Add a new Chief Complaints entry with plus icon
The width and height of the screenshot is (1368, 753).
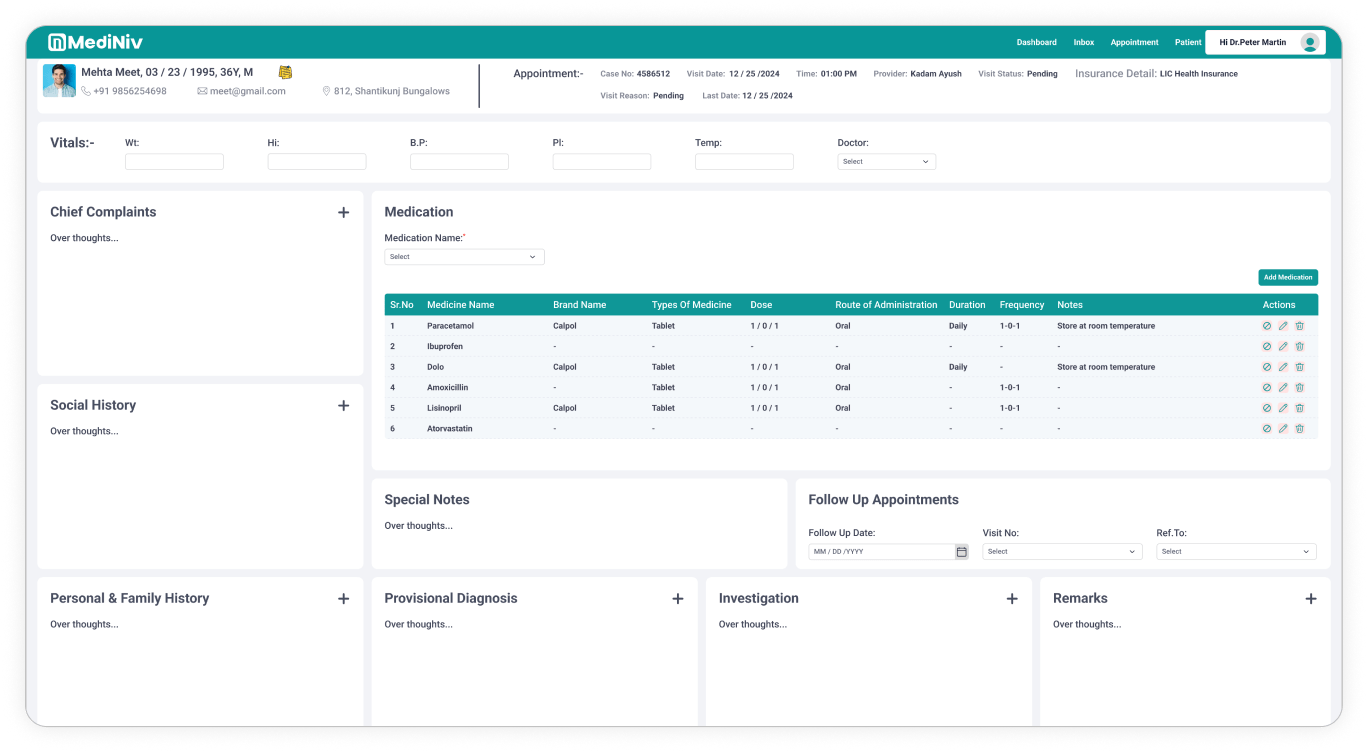(x=343, y=213)
